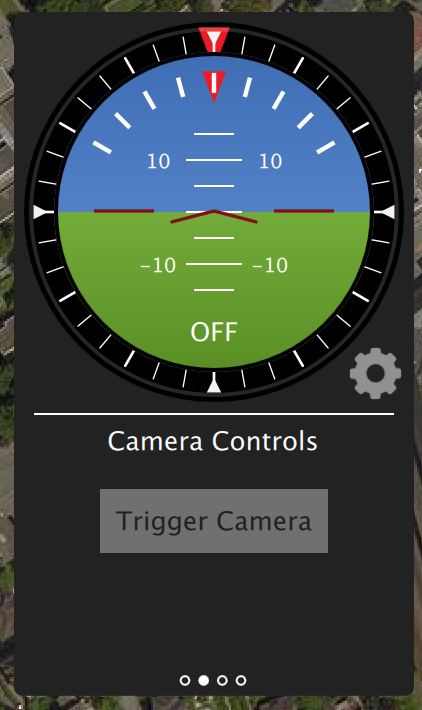Click the left dark red wing bar
The width and height of the screenshot is (422, 710).
(x=124, y=211)
